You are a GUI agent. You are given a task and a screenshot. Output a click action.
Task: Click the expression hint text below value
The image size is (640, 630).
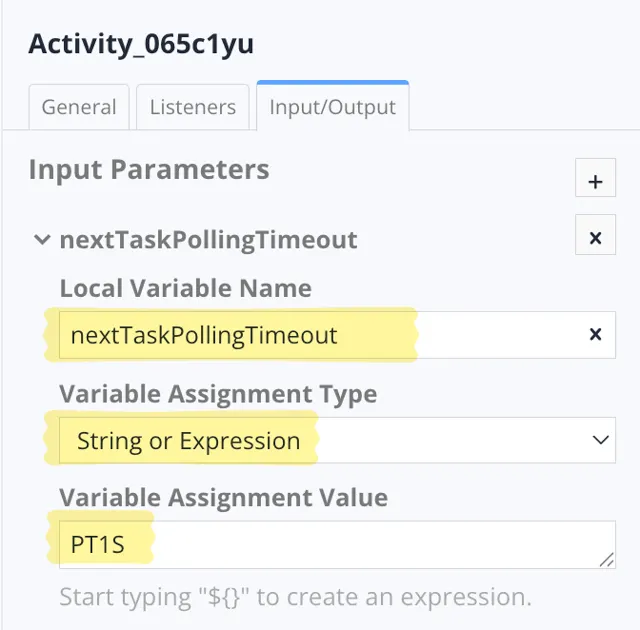pos(295,597)
